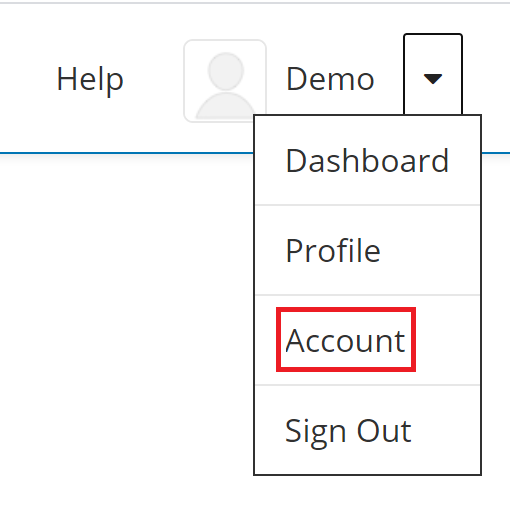This screenshot has width=510, height=507.
Task: Open the Account menu entry
Action: coord(367,340)
